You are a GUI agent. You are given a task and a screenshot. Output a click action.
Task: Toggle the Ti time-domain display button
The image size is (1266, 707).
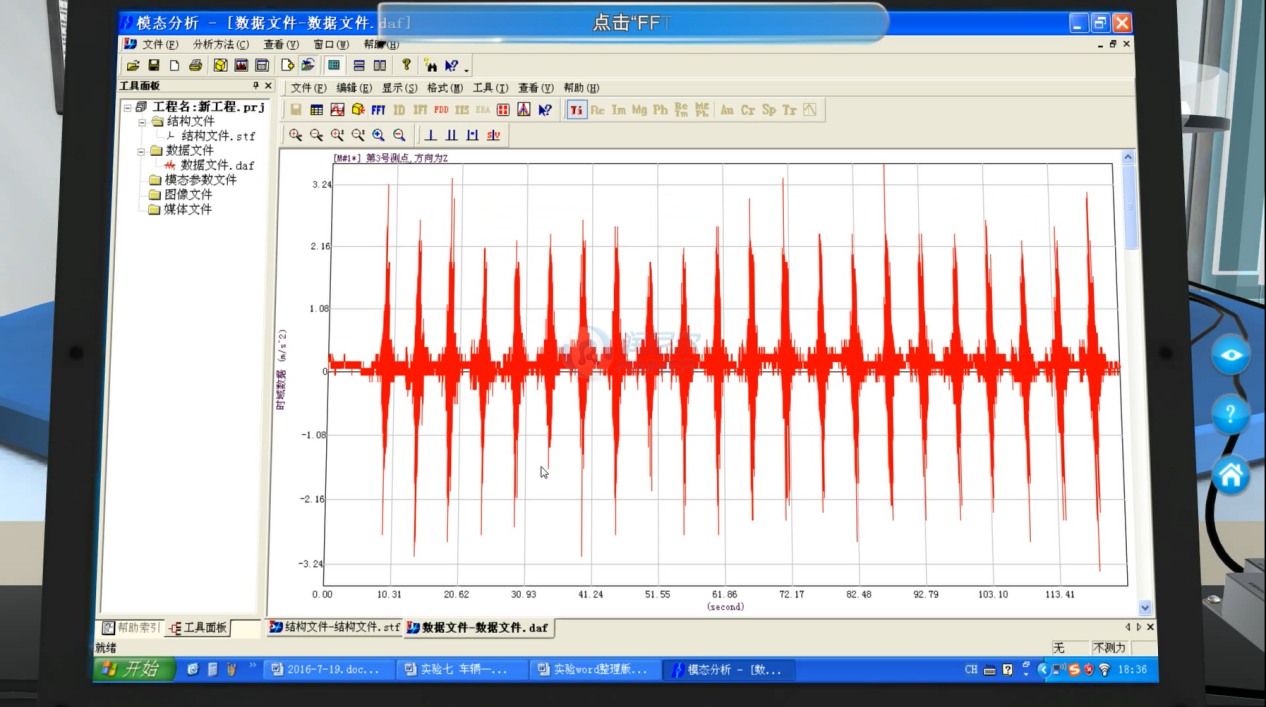[576, 110]
